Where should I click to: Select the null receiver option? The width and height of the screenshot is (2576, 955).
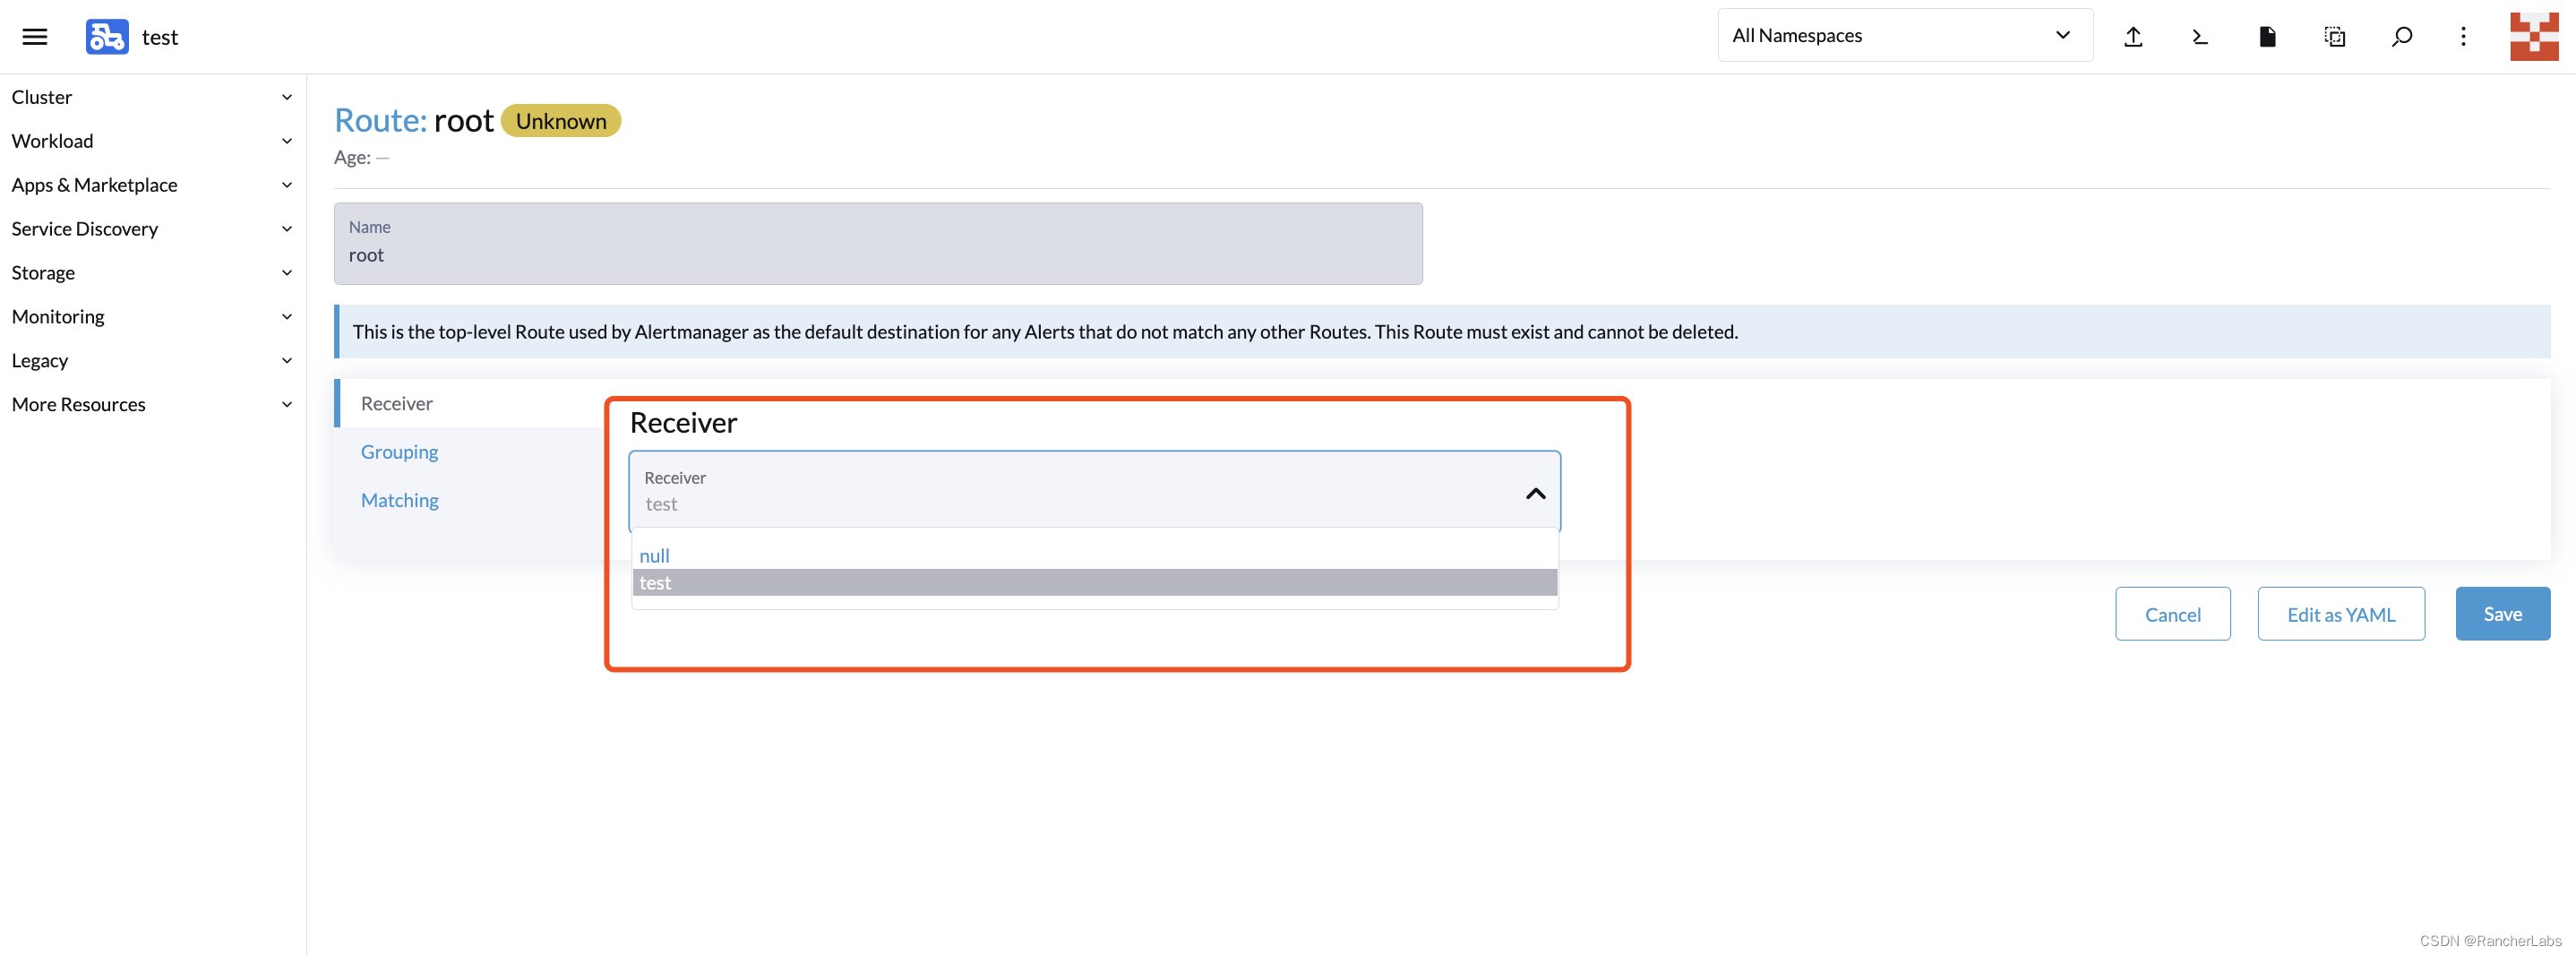click(x=1094, y=556)
